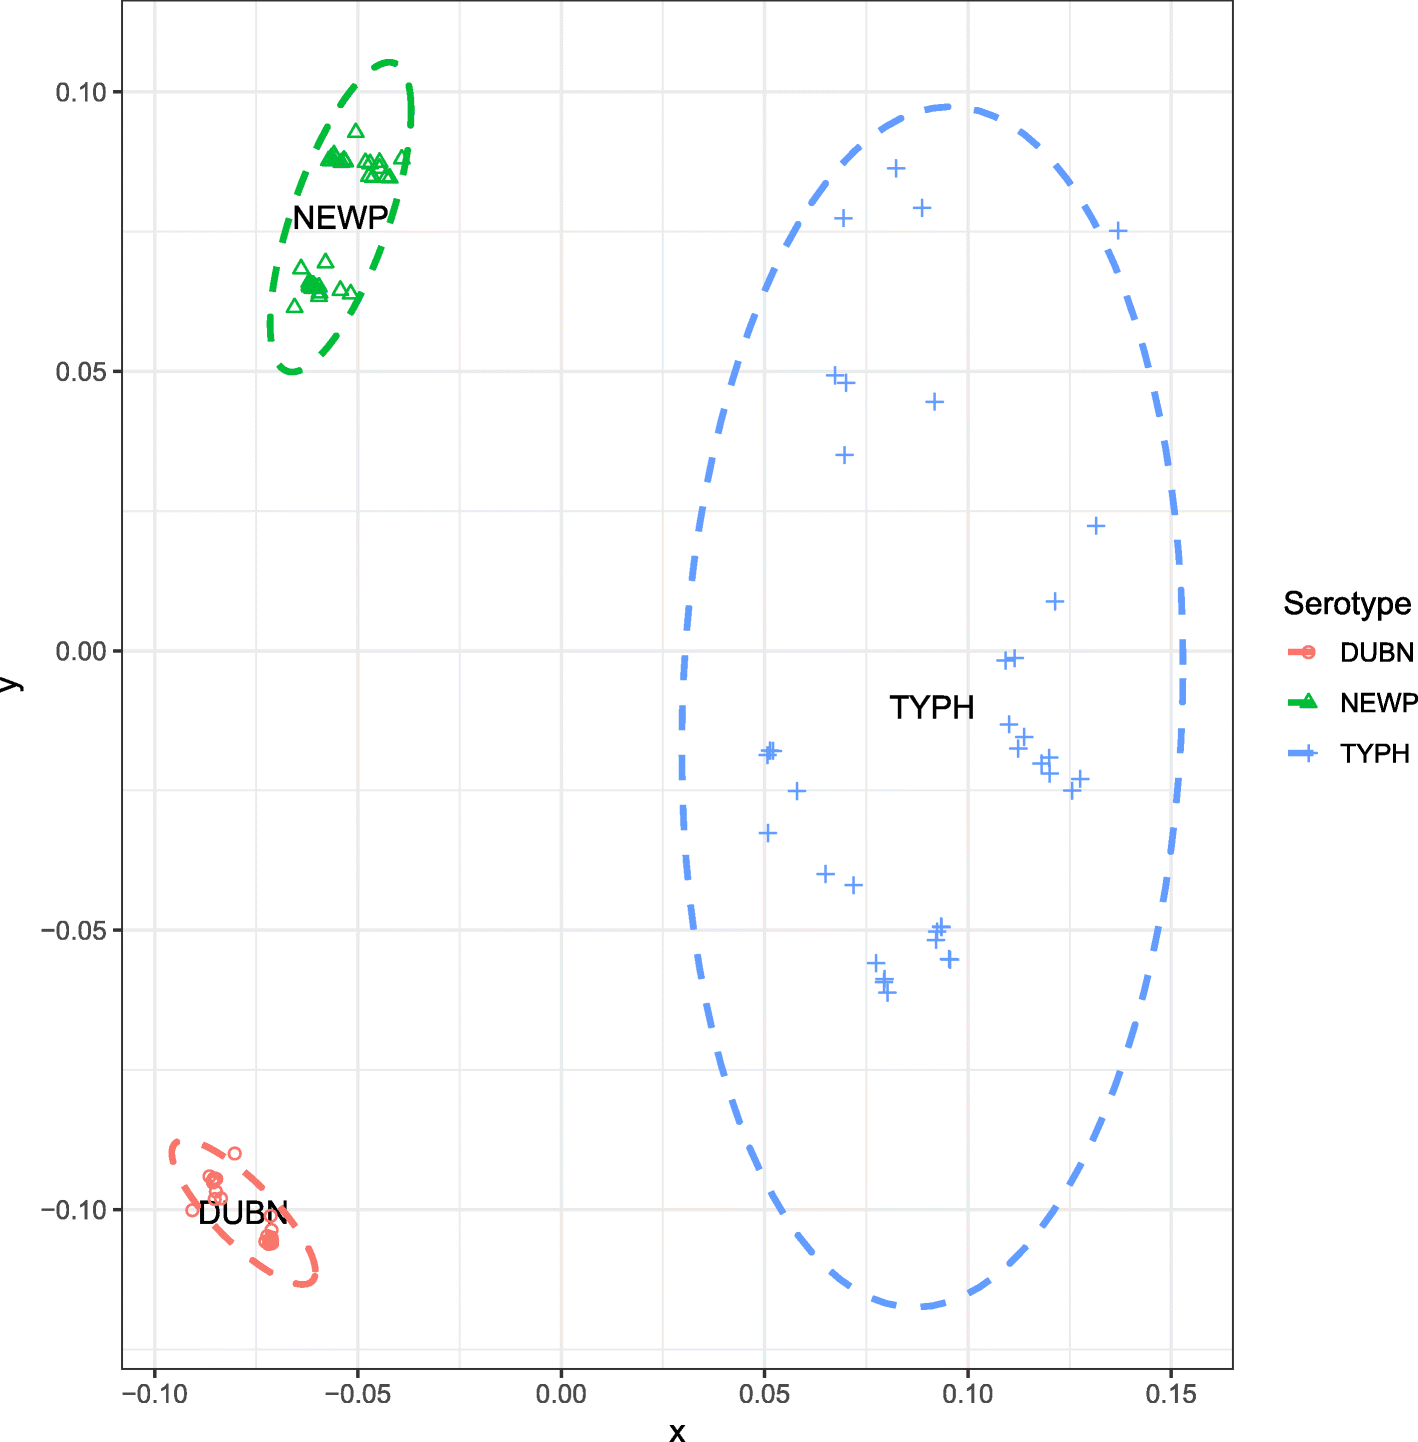Click the x-axis tick label 0.00
1418x1442 pixels.
[561, 1394]
